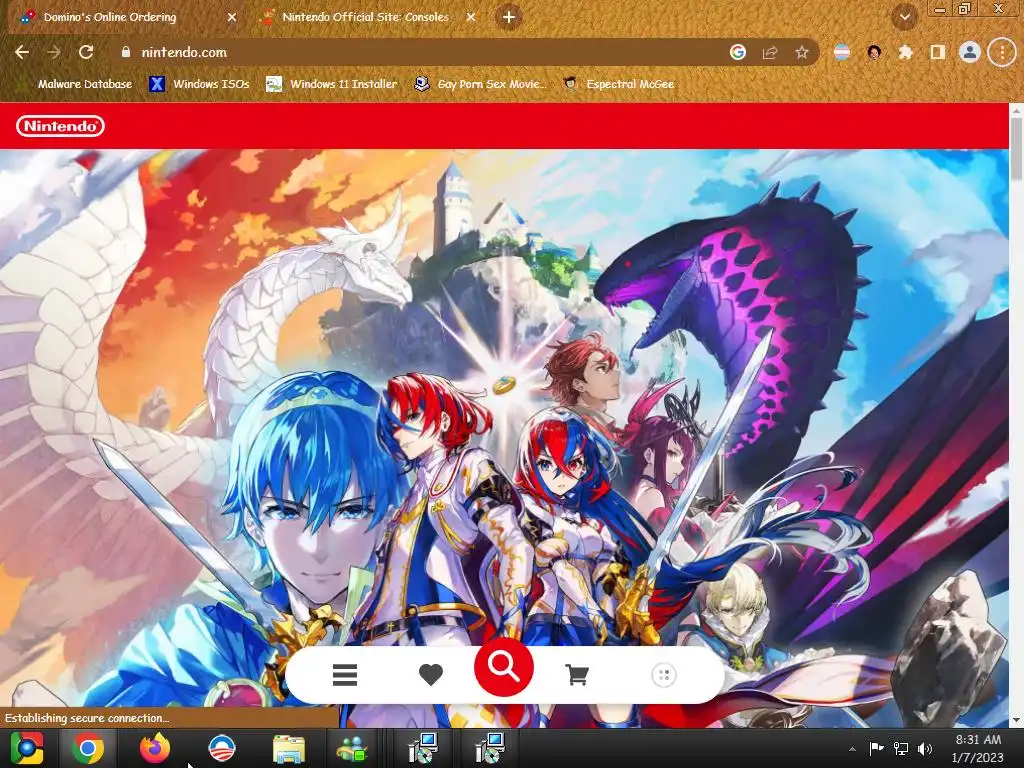
Task: Open a new tab with the plus button
Action: 509,17
